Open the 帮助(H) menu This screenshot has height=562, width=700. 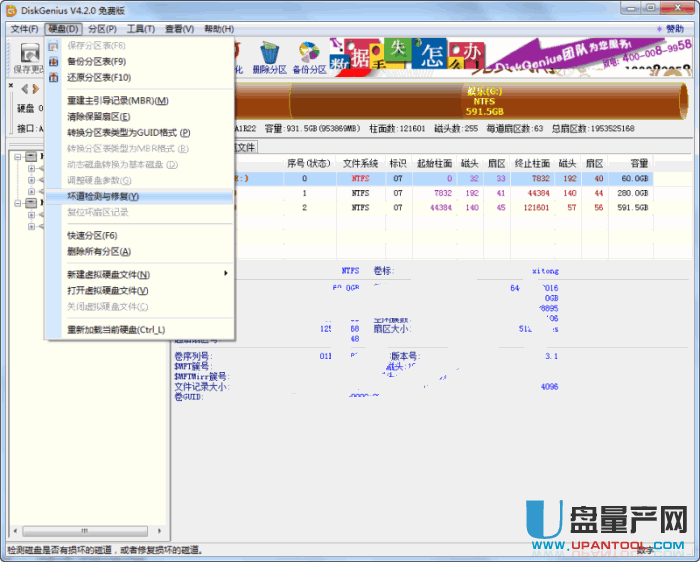coord(219,29)
